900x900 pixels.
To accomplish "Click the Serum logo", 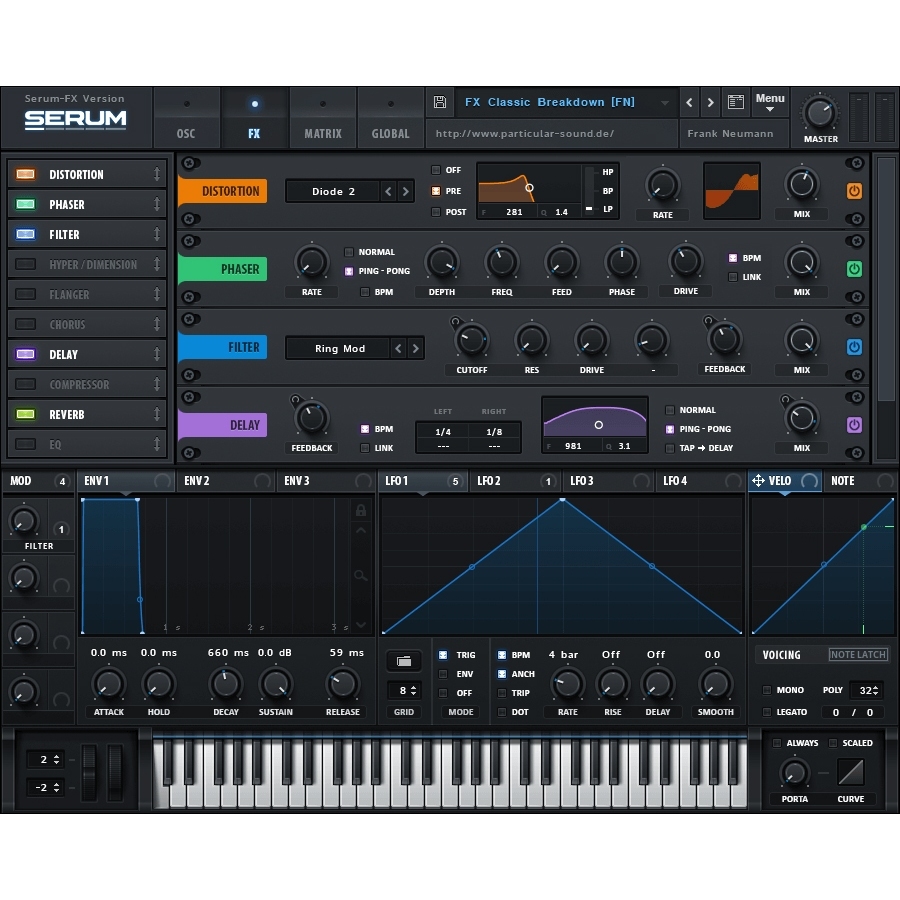I will coord(75,119).
